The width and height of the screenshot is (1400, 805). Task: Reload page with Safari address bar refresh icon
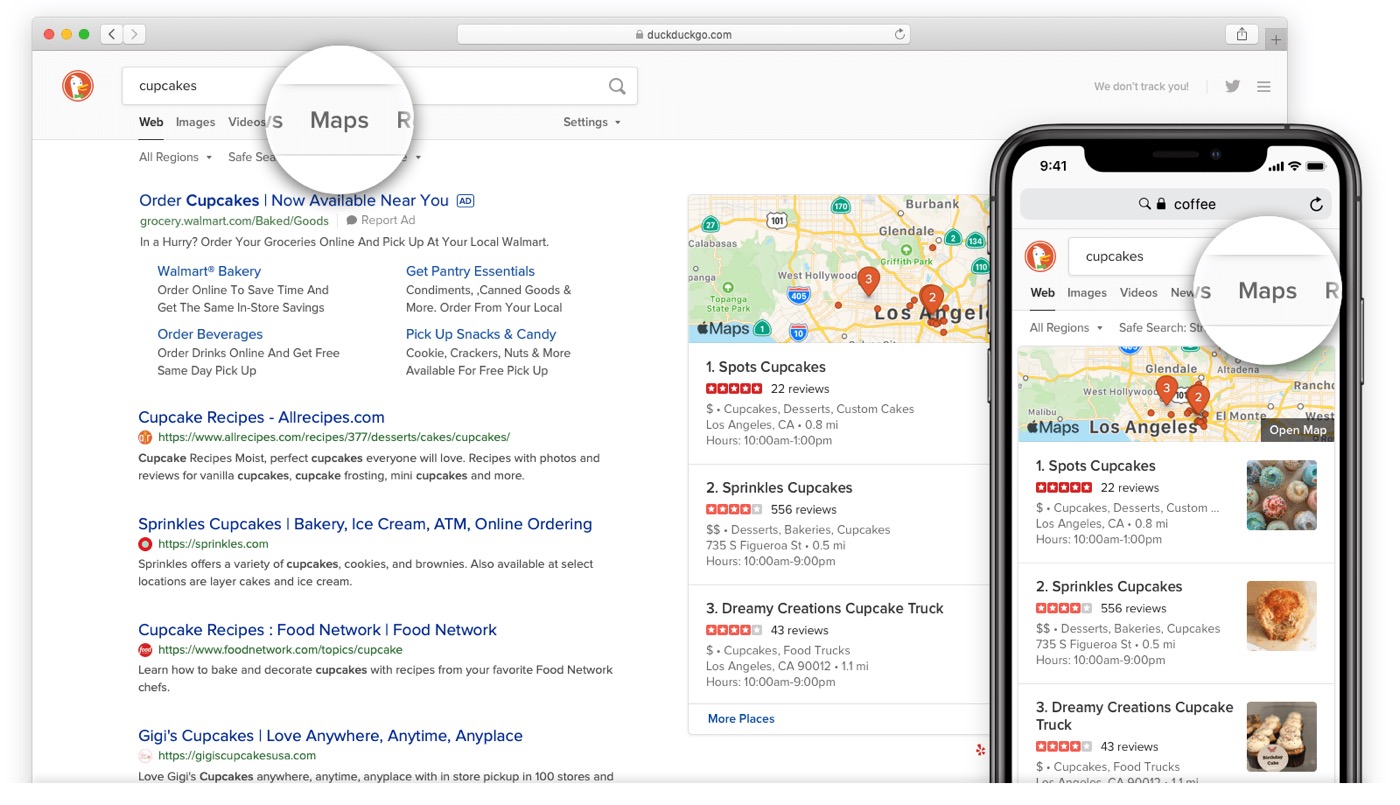coord(900,34)
